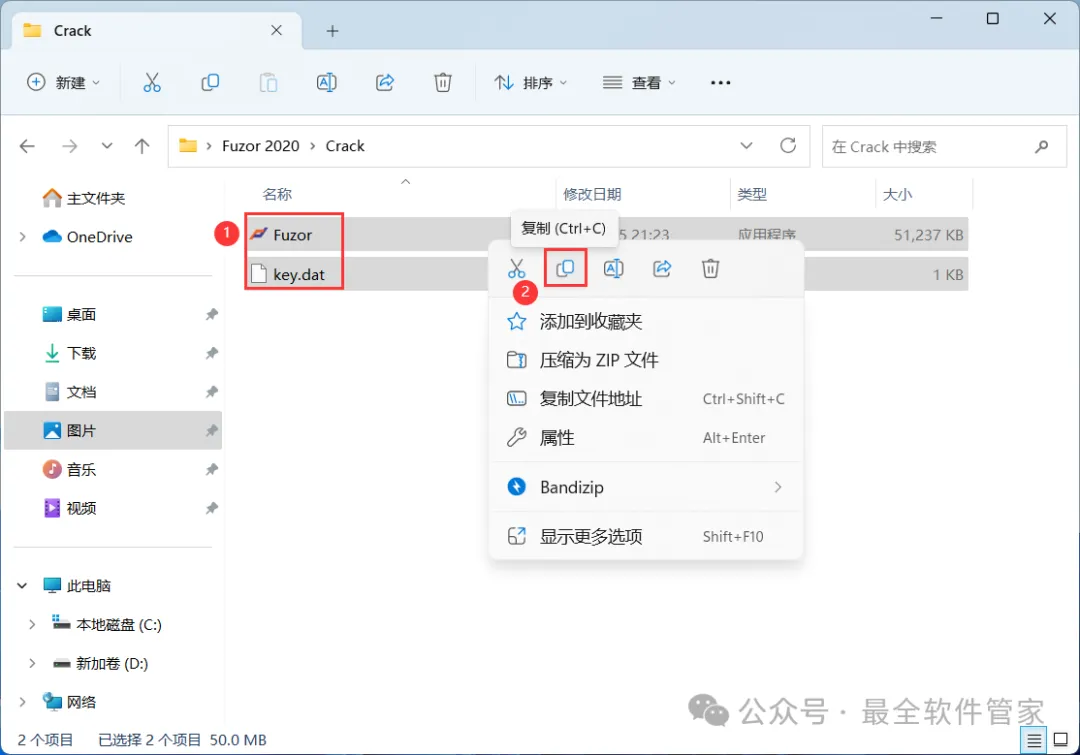
Task: Click the search magnifier icon
Action: 1041,146
